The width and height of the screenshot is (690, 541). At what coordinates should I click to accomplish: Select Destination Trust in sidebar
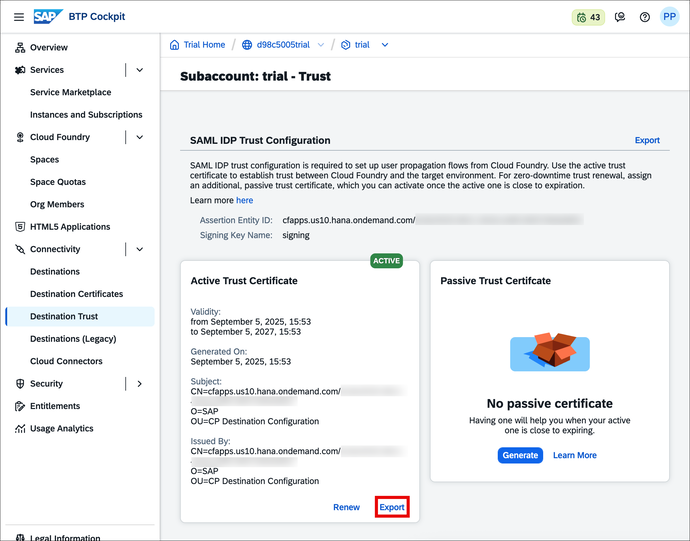point(80,317)
